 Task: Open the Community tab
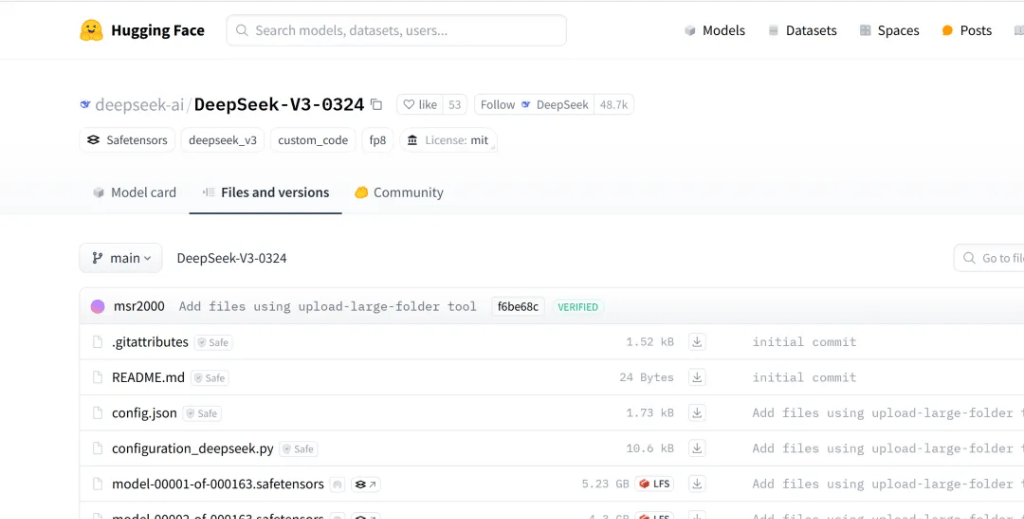click(398, 193)
